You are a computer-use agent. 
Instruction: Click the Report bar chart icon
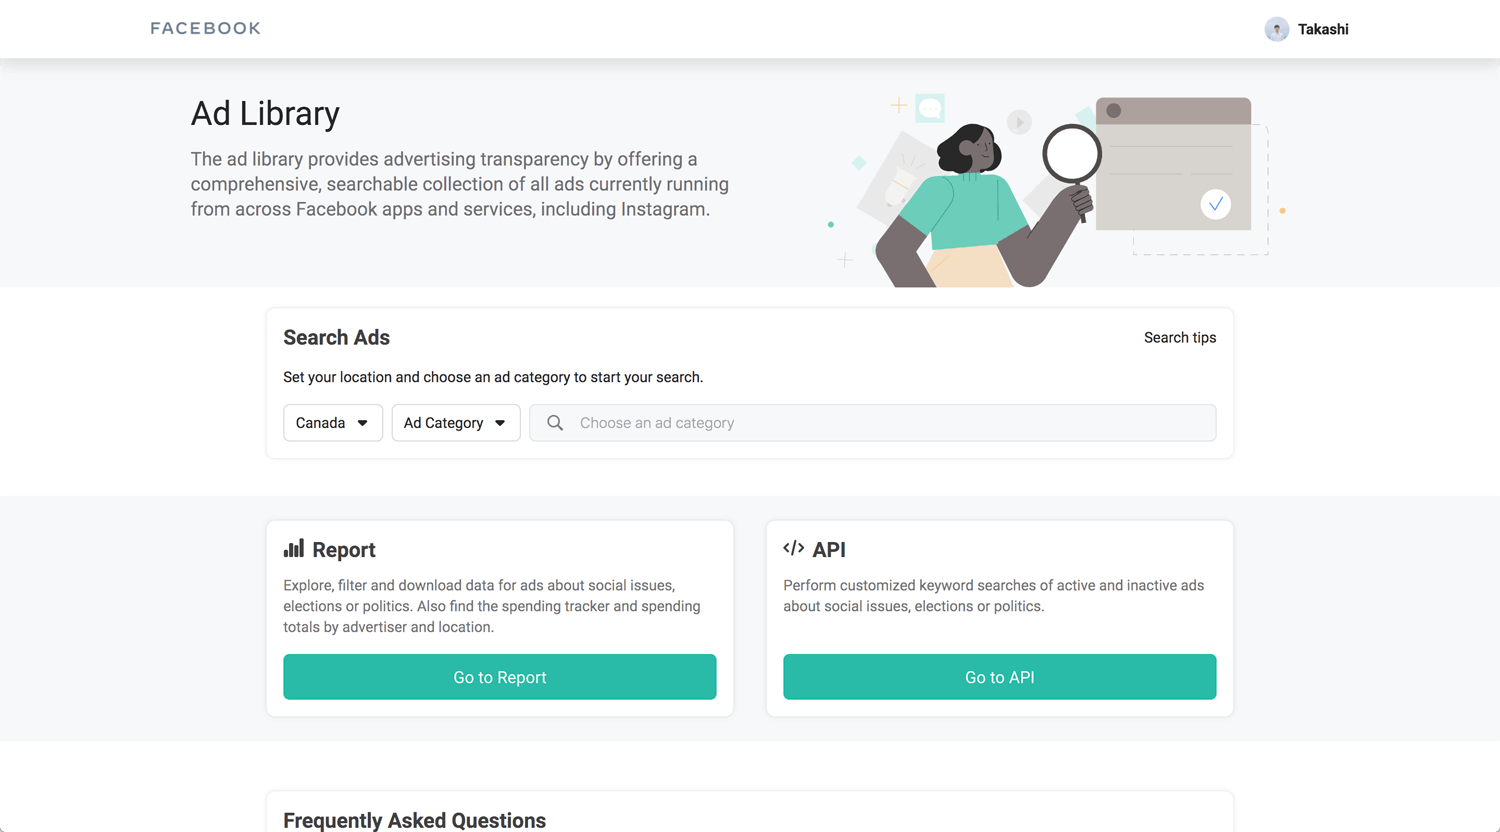(294, 548)
